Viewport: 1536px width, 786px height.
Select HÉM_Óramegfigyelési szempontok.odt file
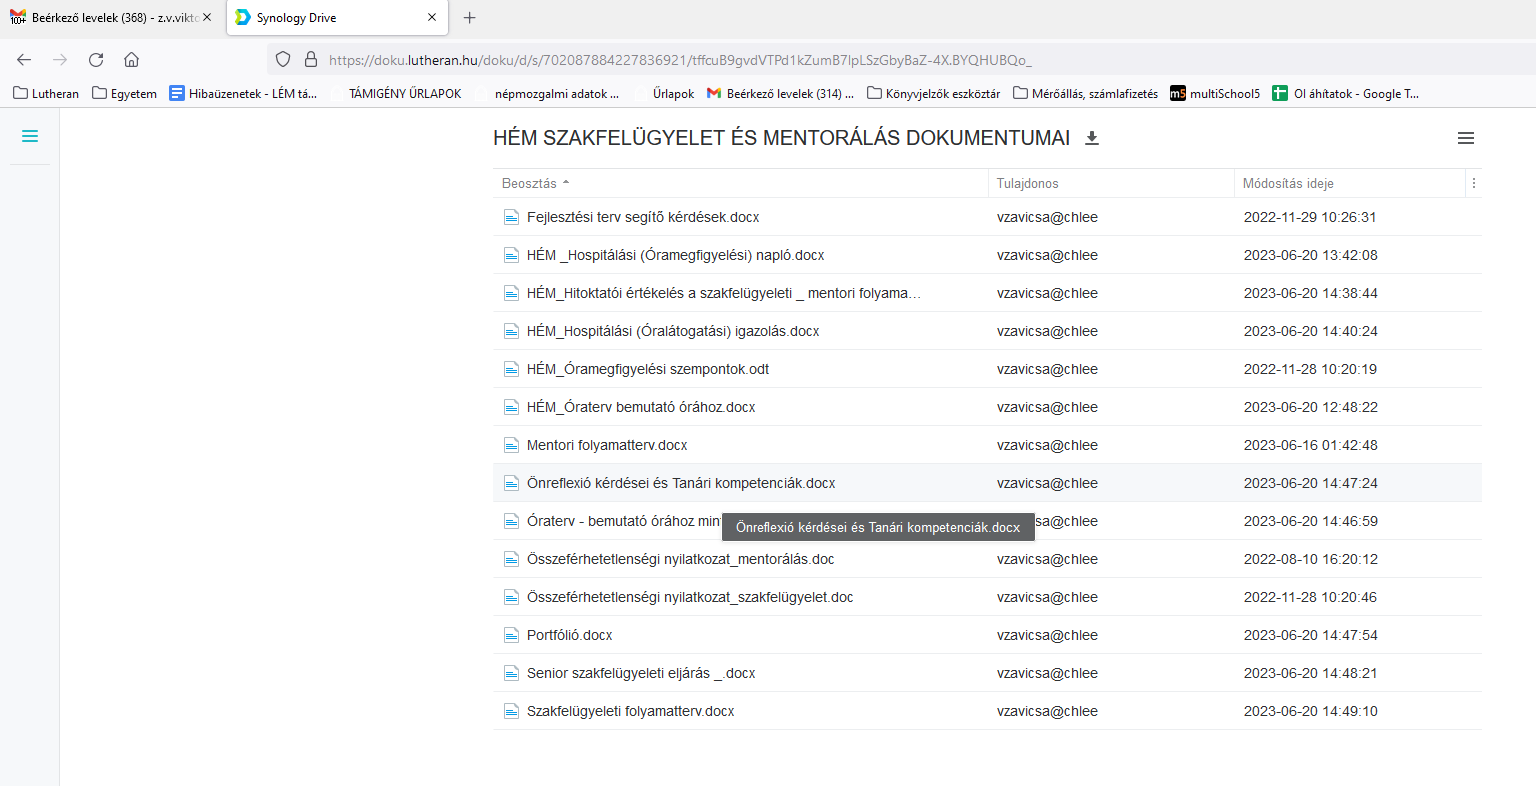[x=648, y=369]
